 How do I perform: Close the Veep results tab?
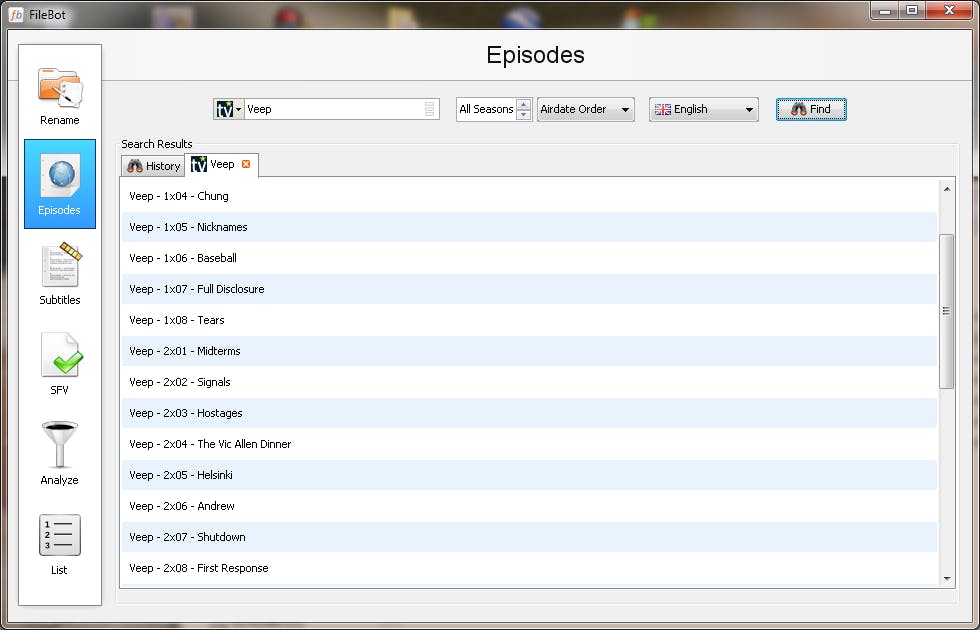coord(246,164)
